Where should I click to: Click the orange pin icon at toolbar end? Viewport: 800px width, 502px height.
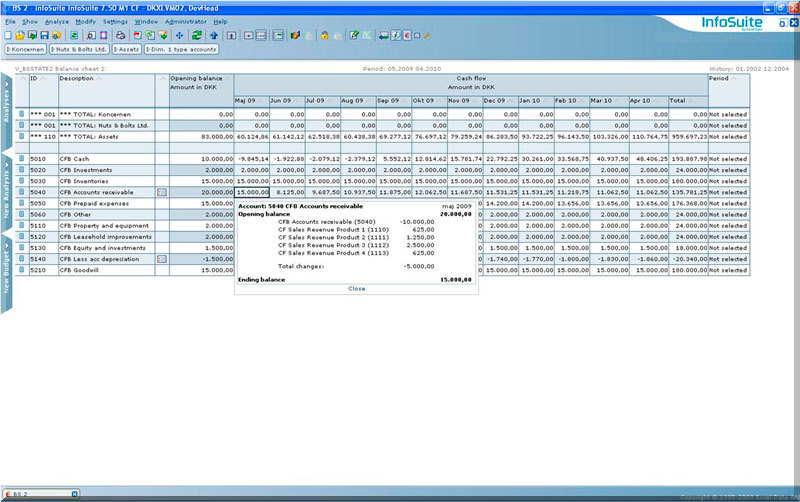tap(427, 36)
